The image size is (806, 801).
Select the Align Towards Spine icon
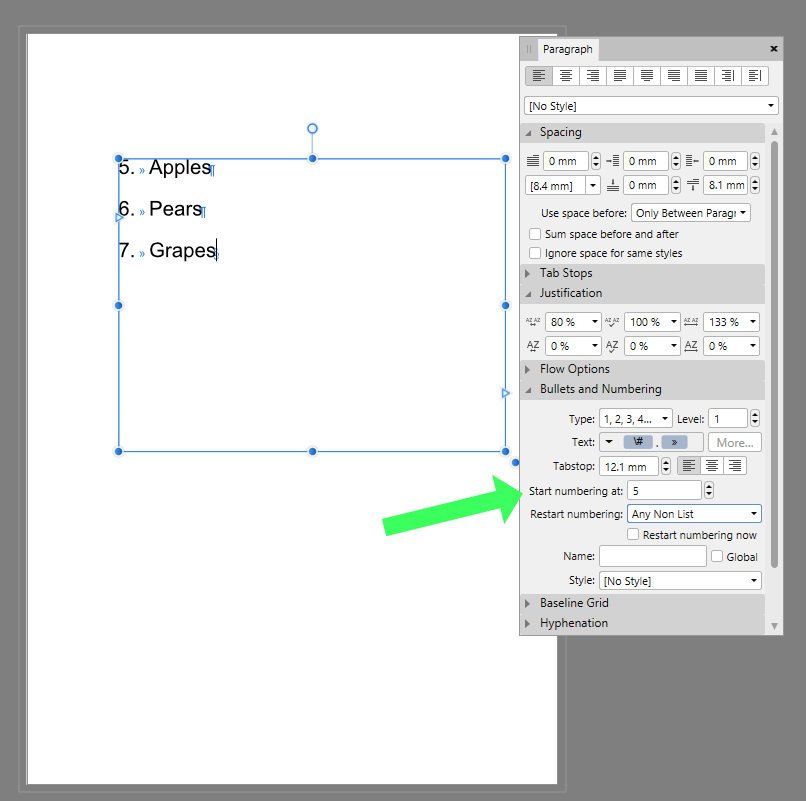pos(728,76)
